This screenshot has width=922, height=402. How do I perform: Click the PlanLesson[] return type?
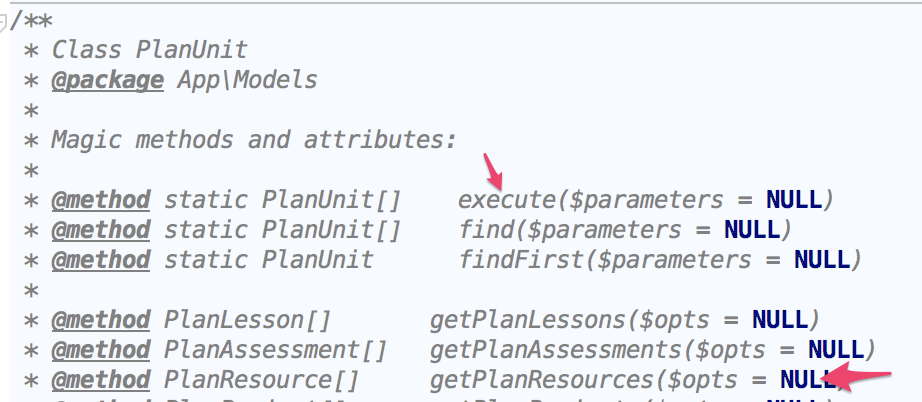[x=246, y=321]
